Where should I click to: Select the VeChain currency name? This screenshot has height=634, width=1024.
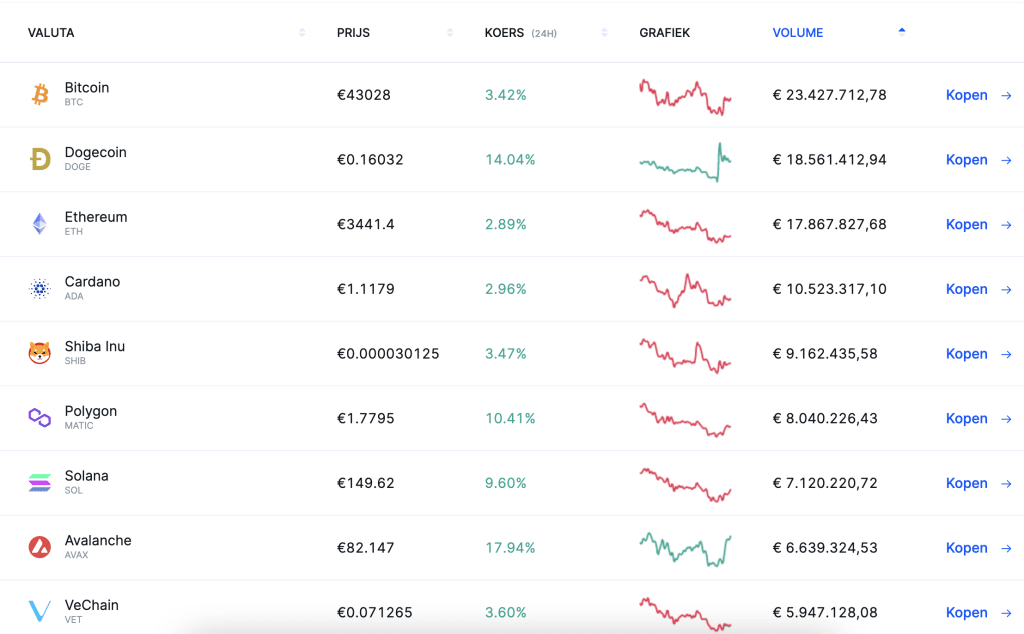pyautogui.click(x=91, y=605)
